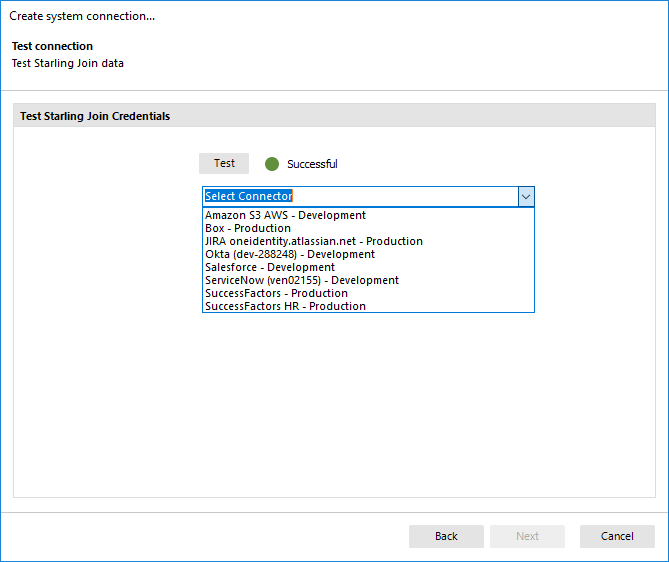Pick SuccessFactors HR - Production option
669x562 pixels.
[285, 306]
